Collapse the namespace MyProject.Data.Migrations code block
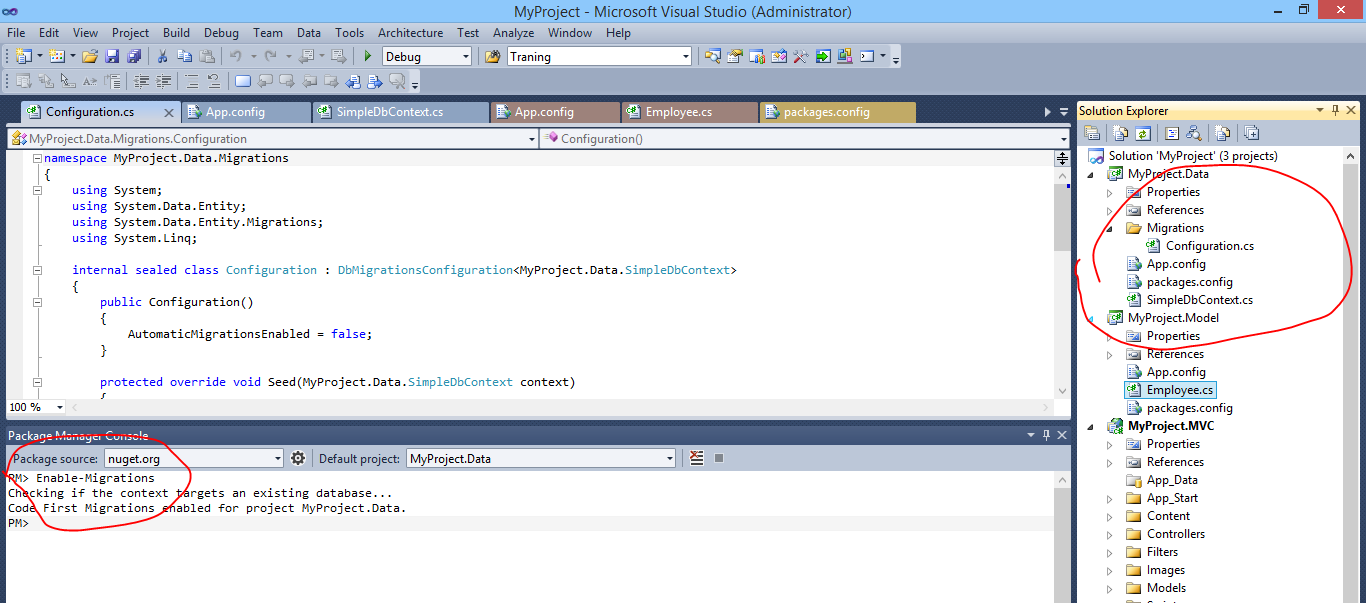 pyautogui.click(x=37, y=158)
